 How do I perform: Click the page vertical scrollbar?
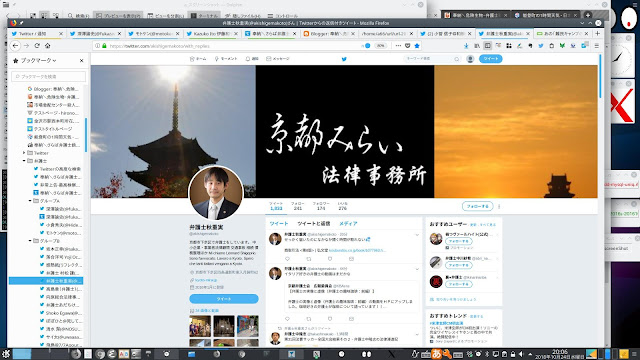click(600, 77)
